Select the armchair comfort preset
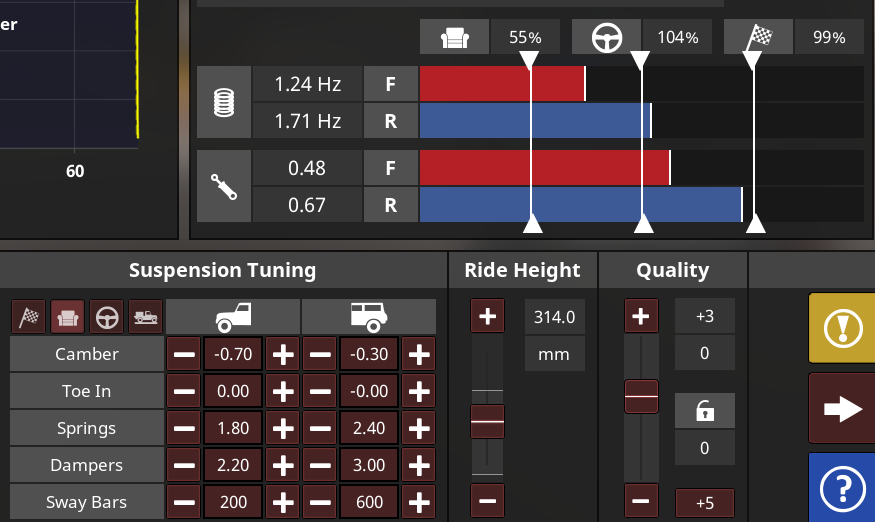 [67, 316]
